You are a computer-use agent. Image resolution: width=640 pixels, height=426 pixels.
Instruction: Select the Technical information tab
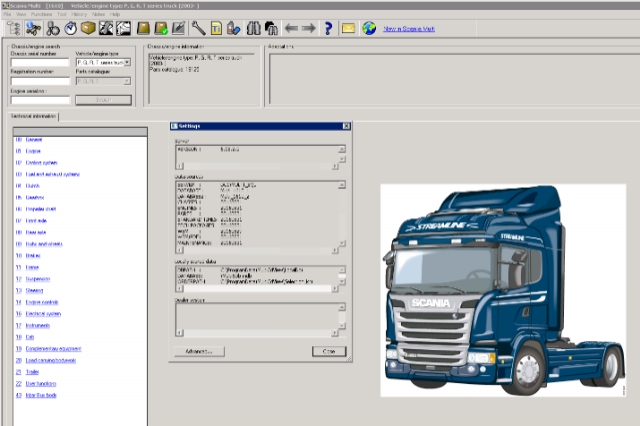[33, 116]
